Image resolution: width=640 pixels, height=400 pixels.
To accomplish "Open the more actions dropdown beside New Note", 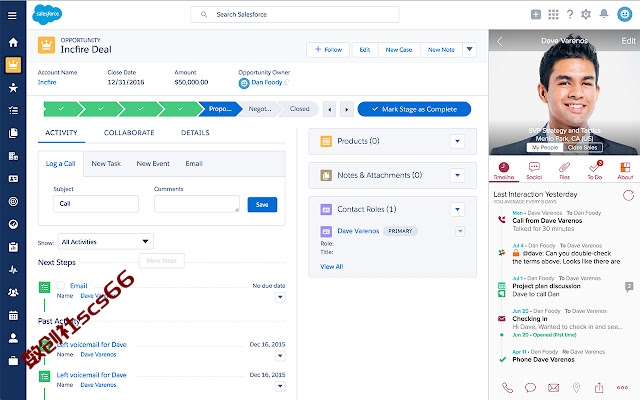I will pos(469,49).
